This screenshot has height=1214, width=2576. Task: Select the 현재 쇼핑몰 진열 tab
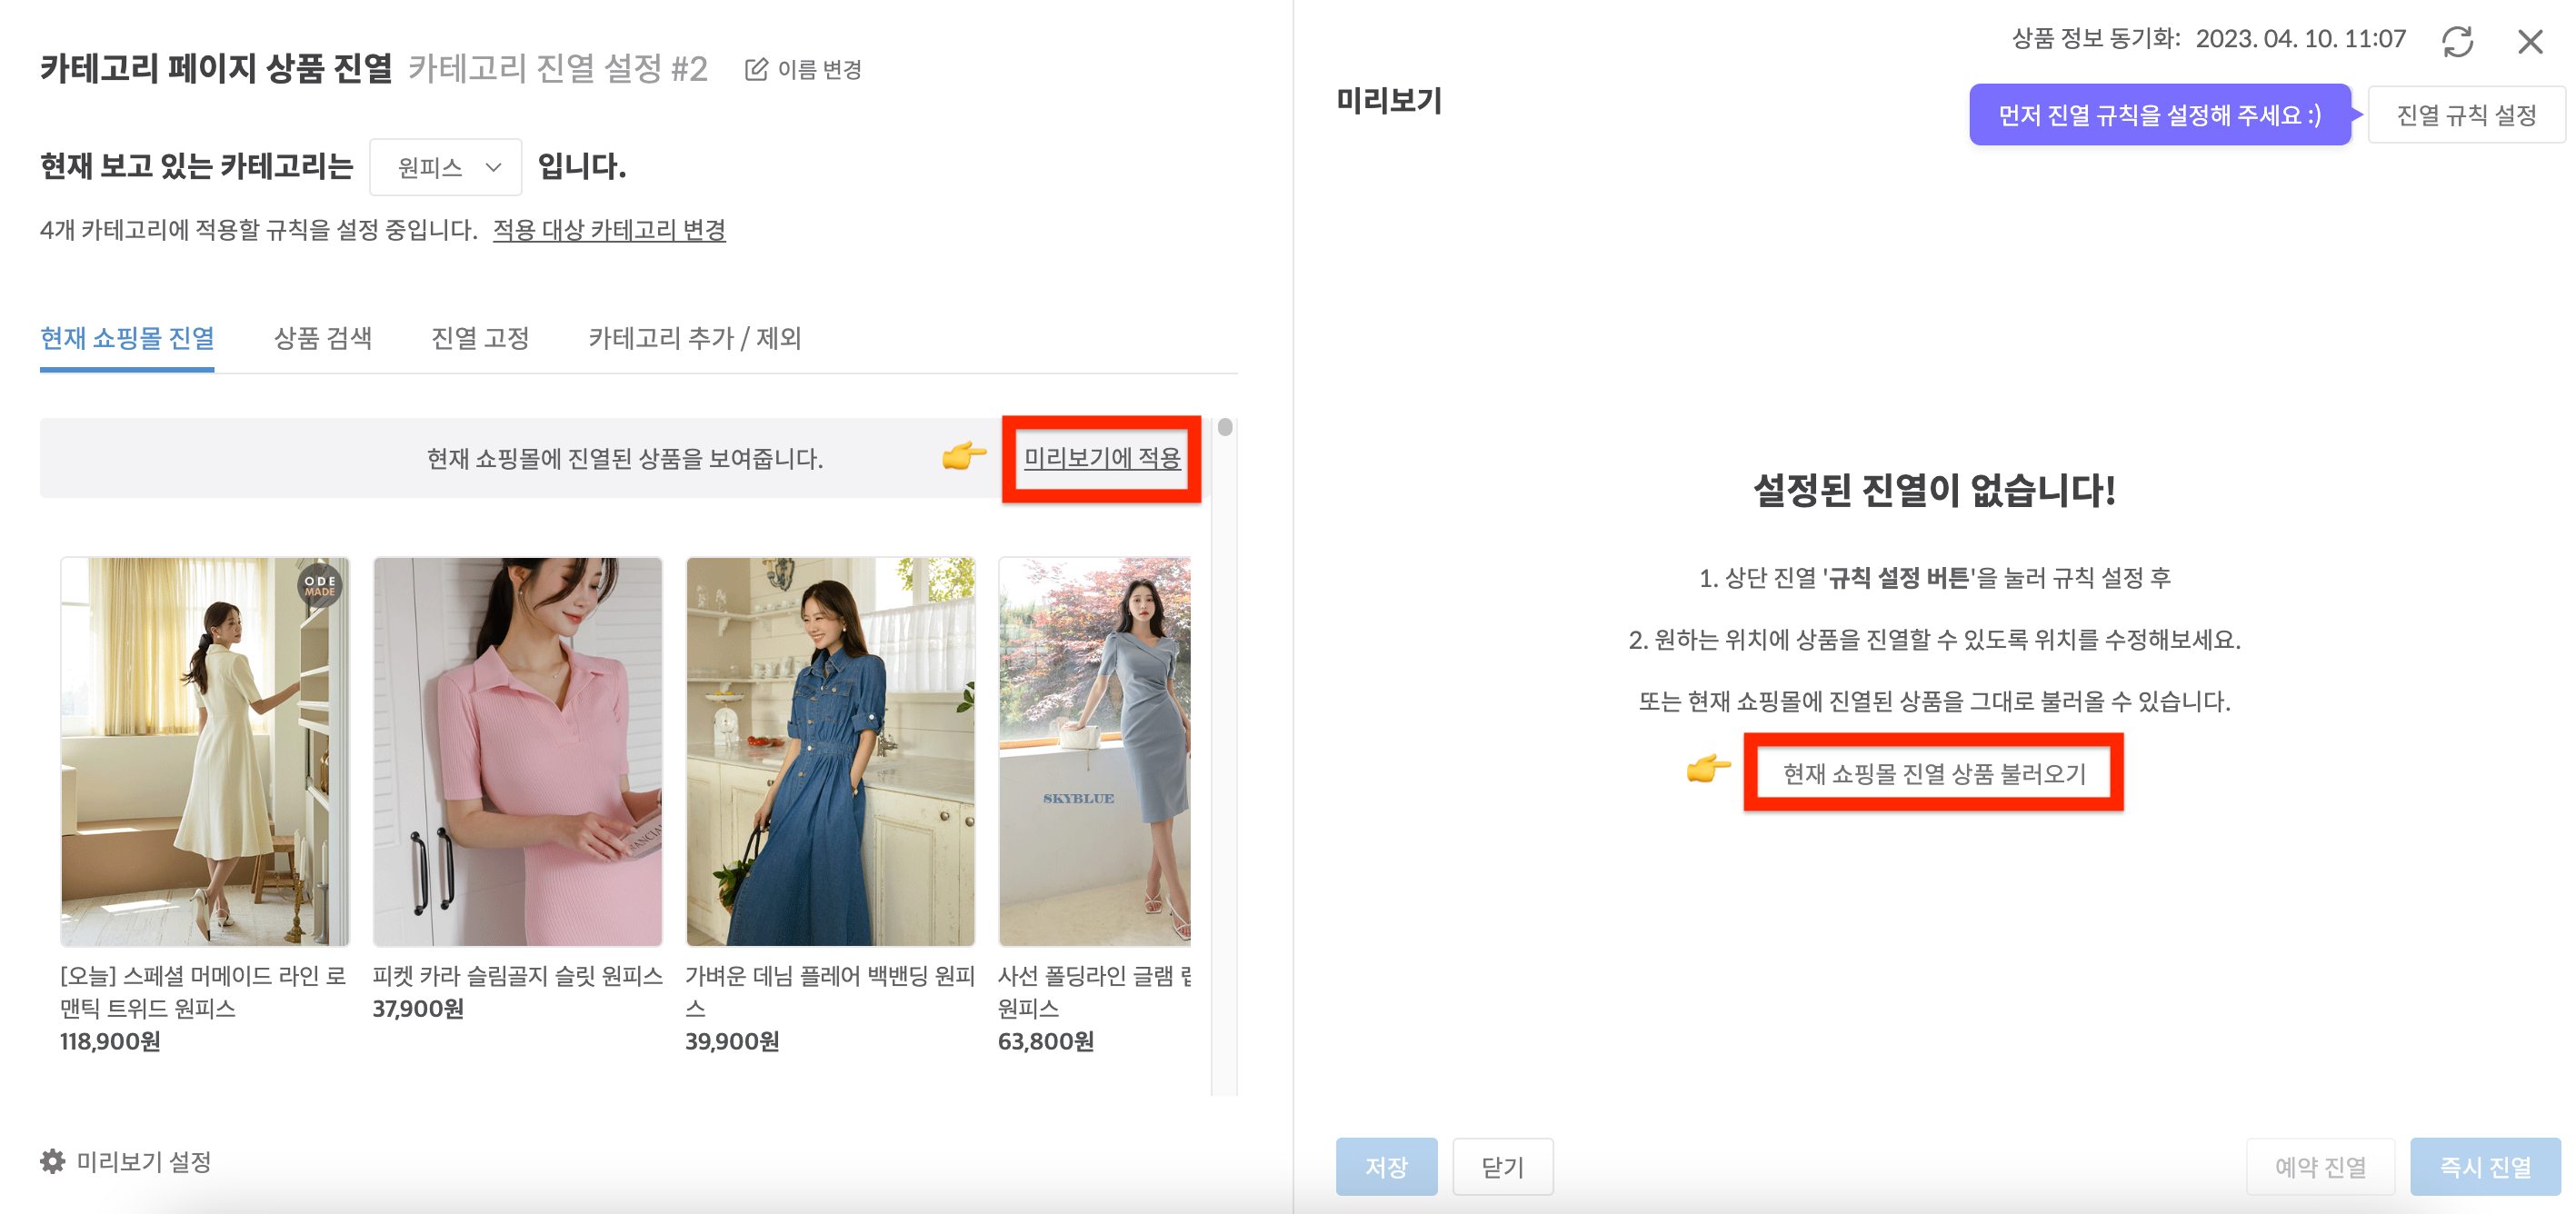click(x=125, y=339)
